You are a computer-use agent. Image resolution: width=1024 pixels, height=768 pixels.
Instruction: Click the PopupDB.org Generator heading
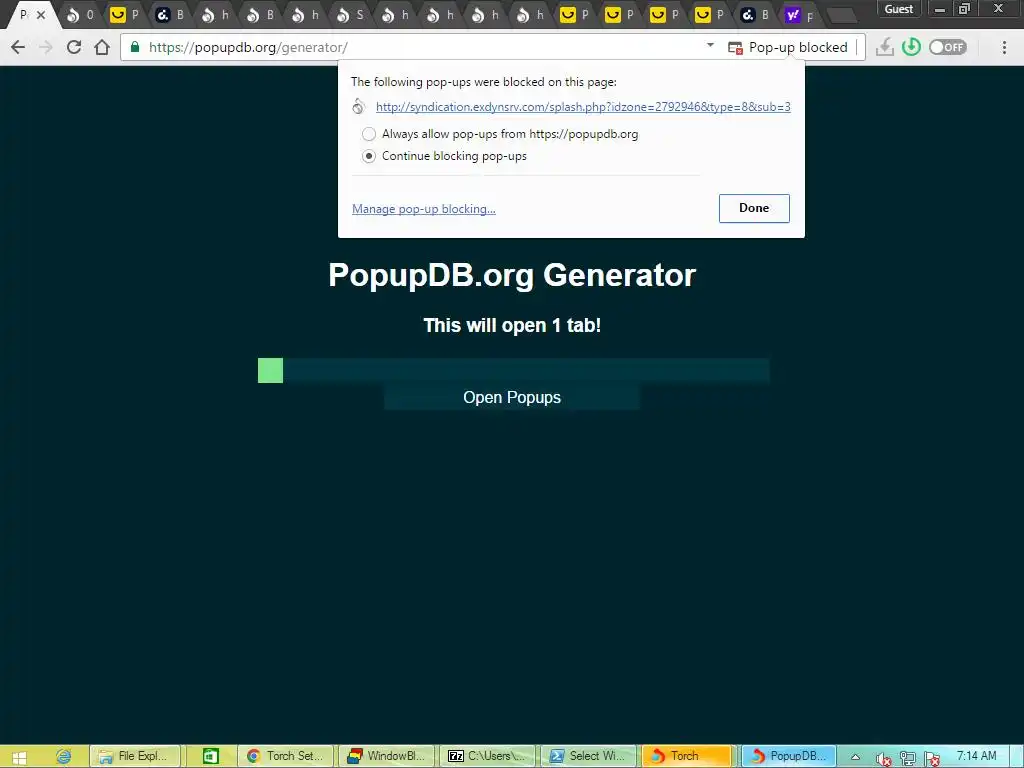[x=512, y=275]
